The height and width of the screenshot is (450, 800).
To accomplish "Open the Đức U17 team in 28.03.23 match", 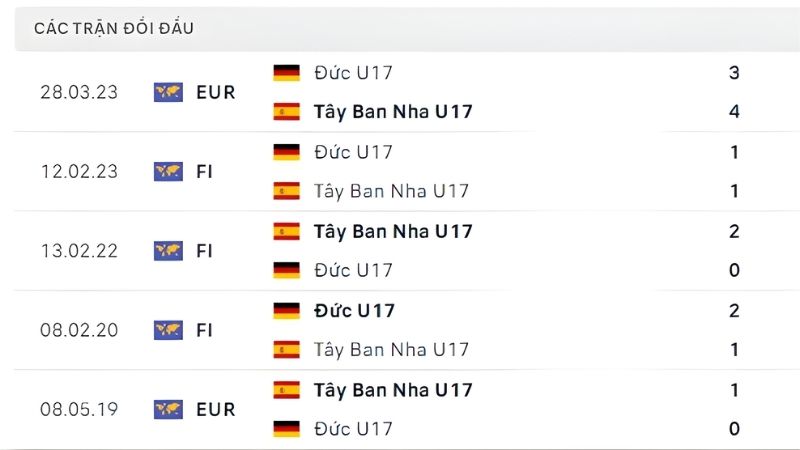I will point(353,72).
